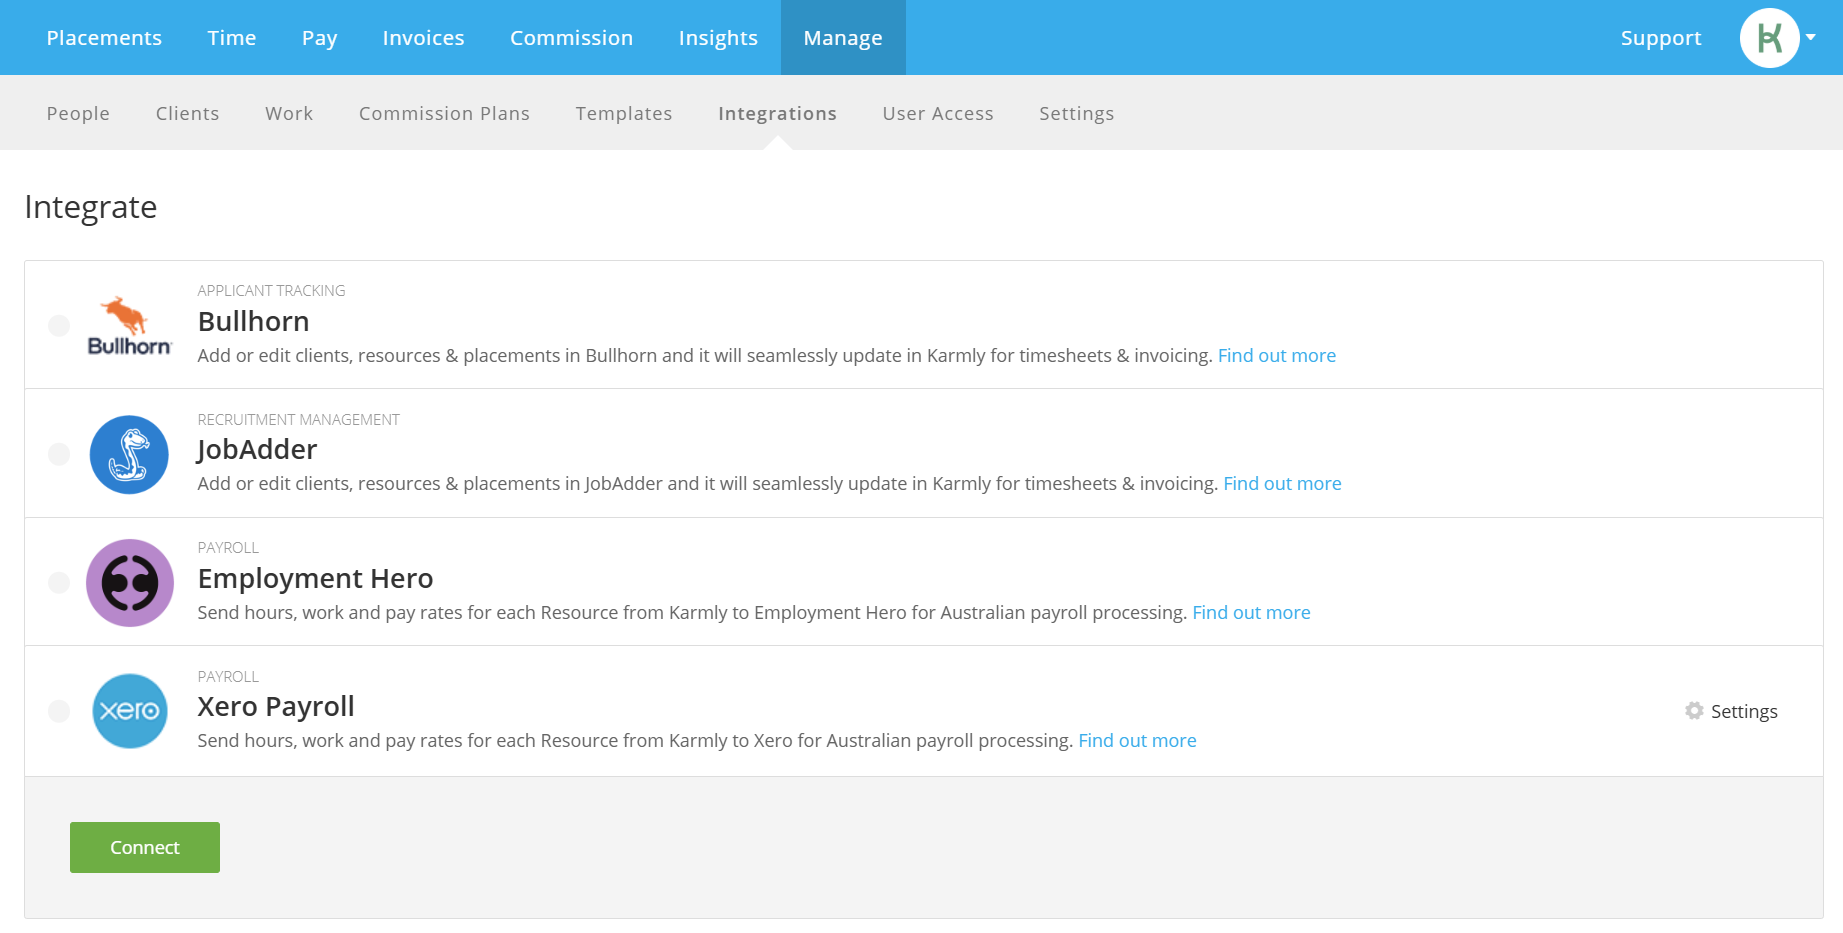Select the Xero Payroll radio button
The width and height of the screenshot is (1843, 933).
click(59, 711)
